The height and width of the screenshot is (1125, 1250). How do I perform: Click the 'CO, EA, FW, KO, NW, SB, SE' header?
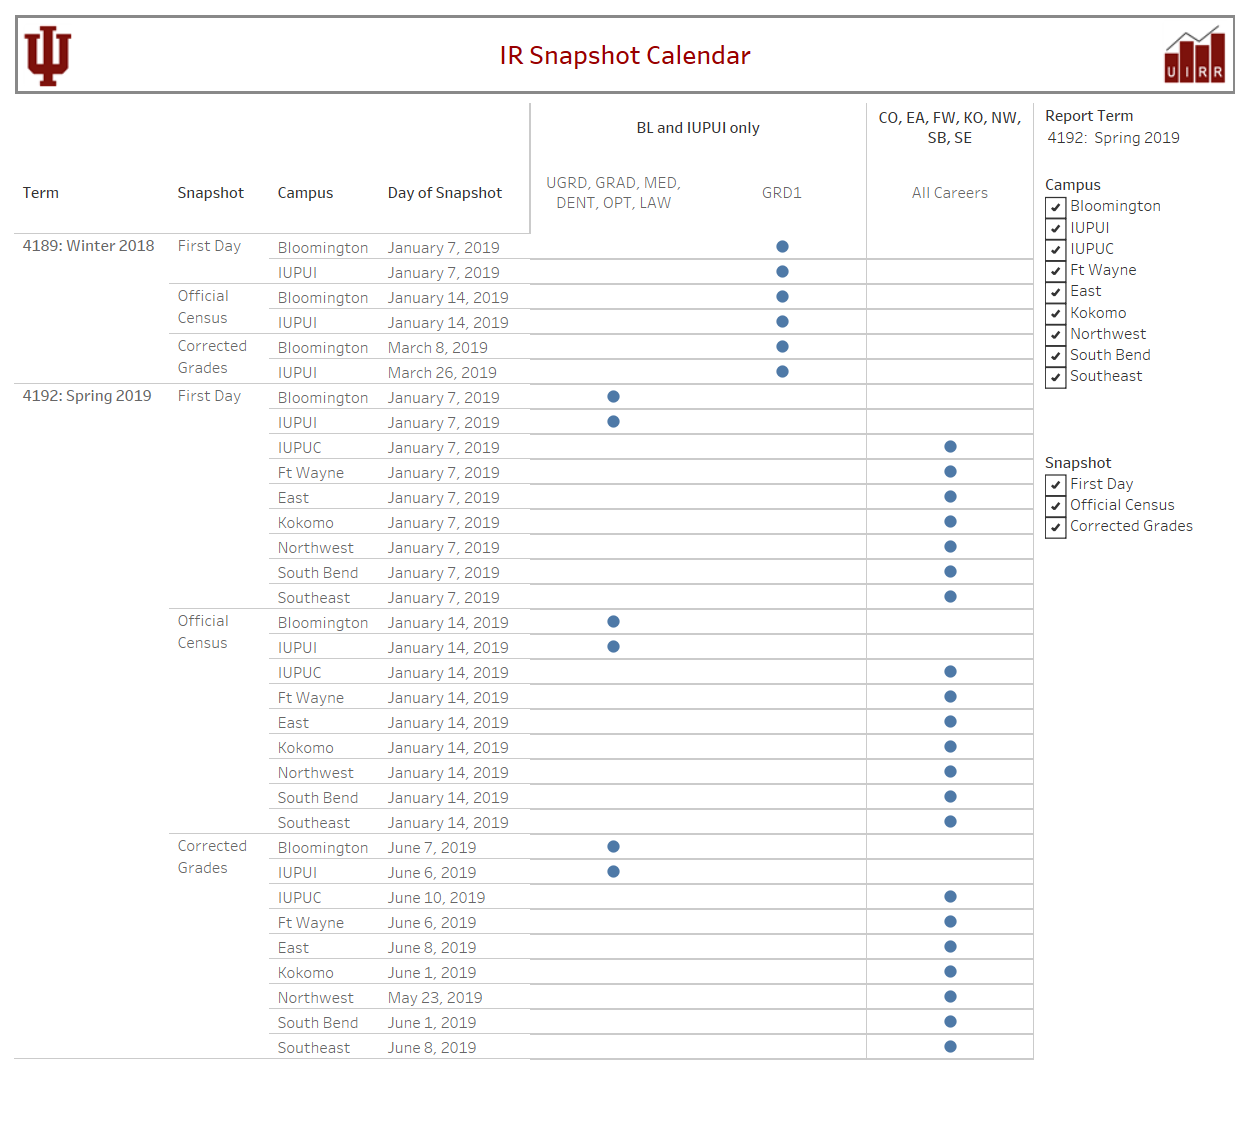click(950, 128)
